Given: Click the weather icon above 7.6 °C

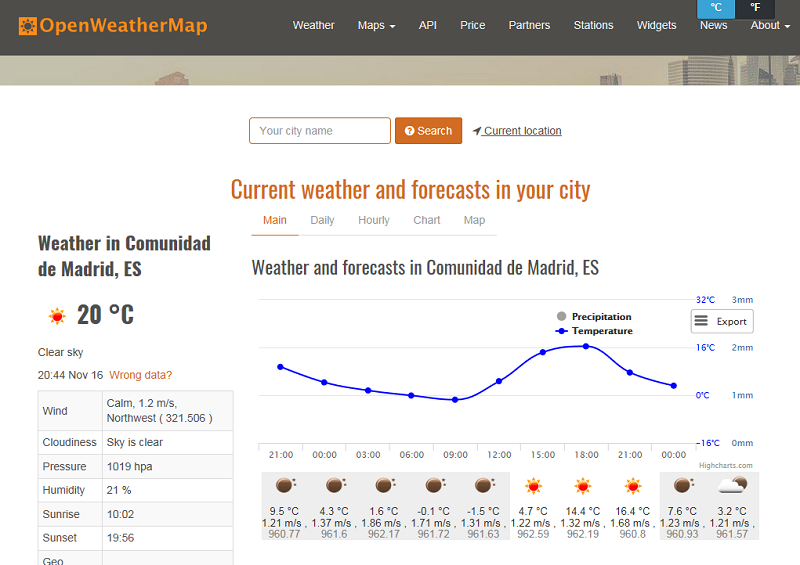Looking at the screenshot, I should click(684, 485).
